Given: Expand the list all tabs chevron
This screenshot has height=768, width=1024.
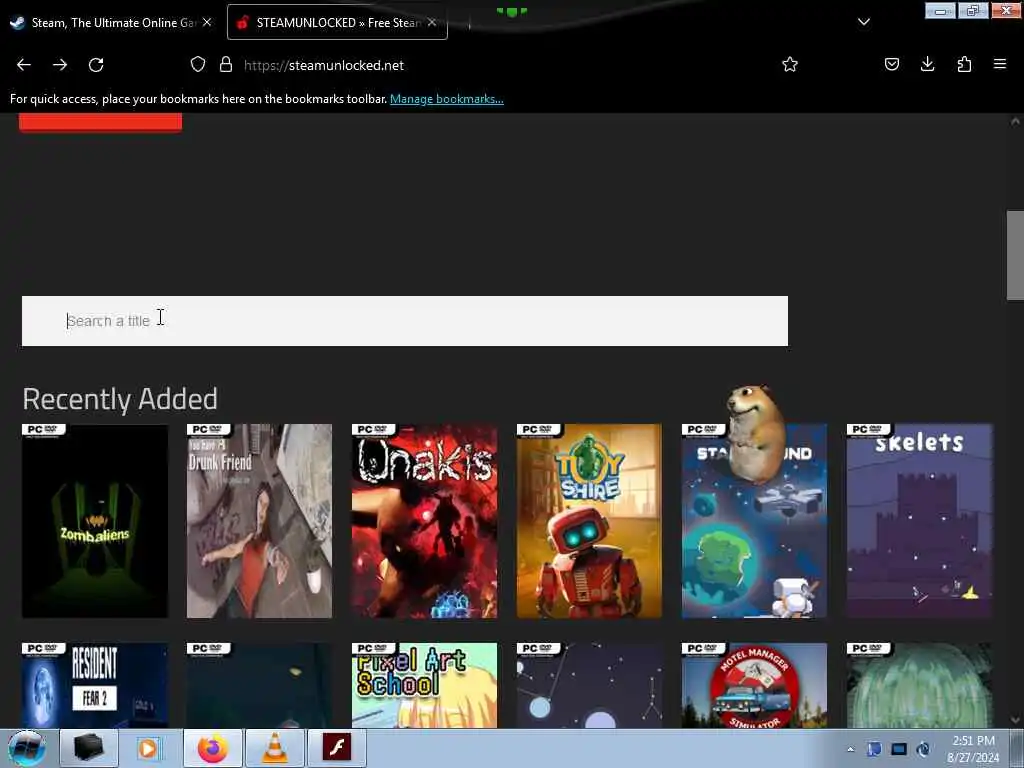Looking at the screenshot, I should tap(864, 22).
